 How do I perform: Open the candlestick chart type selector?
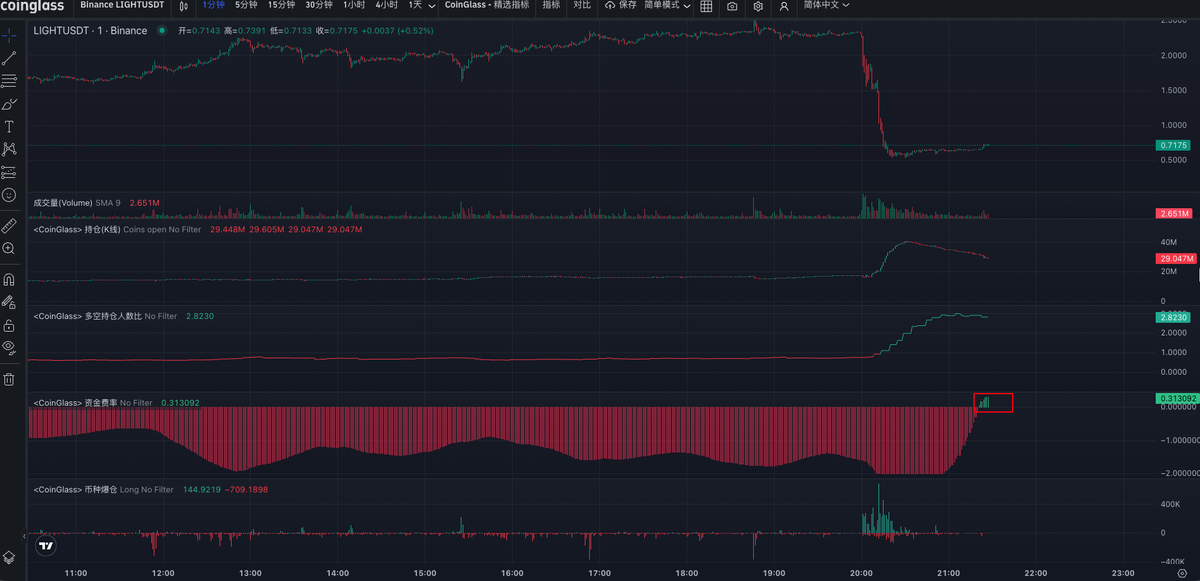point(183,5)
